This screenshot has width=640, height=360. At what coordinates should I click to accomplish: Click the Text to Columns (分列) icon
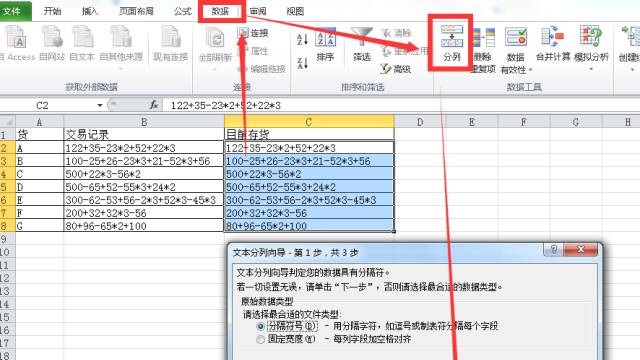tap(451, 36)
